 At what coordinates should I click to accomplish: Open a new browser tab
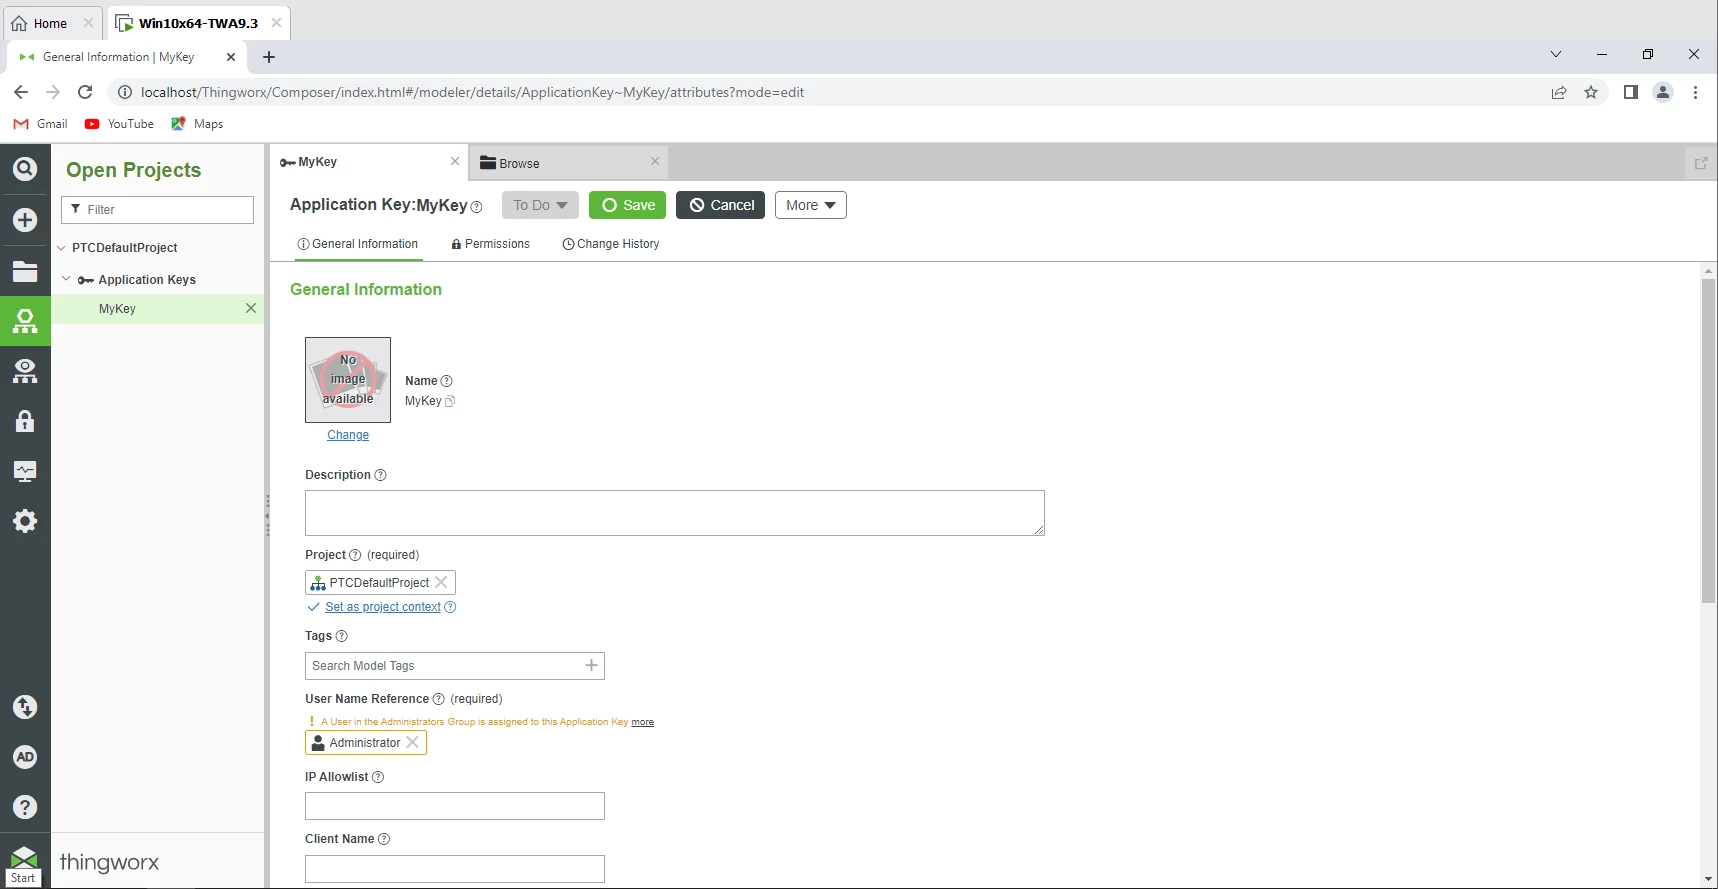click(x=268, y=57)
